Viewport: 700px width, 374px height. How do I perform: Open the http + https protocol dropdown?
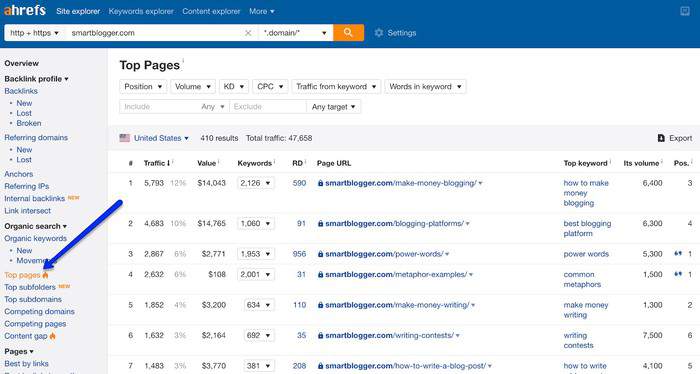(34, 33)
